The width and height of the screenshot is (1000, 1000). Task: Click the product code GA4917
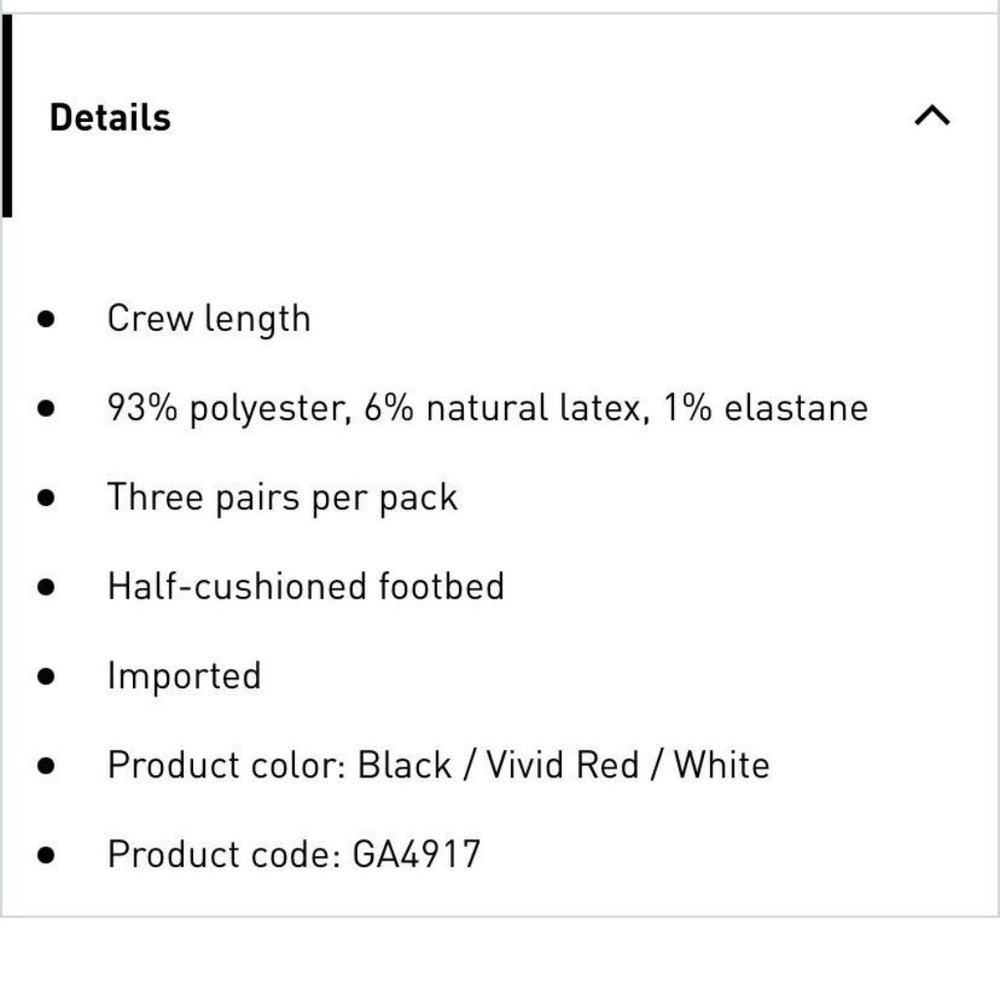tap(417, 854)
